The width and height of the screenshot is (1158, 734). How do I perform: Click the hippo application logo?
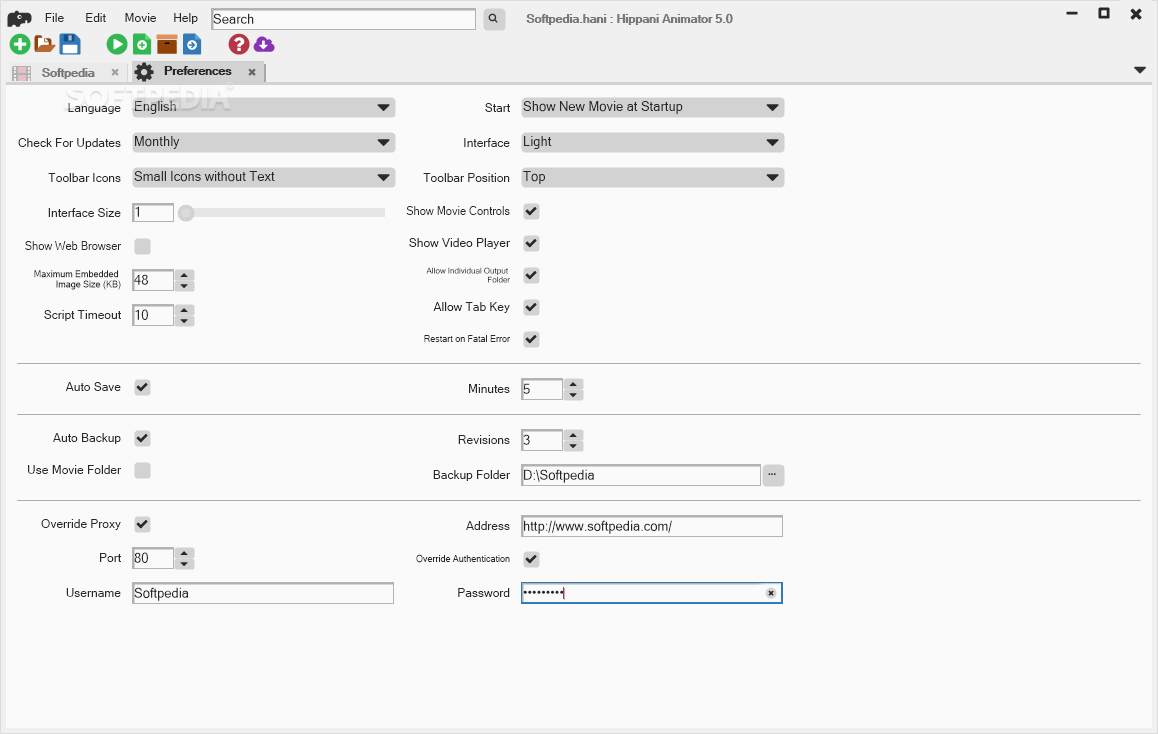coord(18,18)
